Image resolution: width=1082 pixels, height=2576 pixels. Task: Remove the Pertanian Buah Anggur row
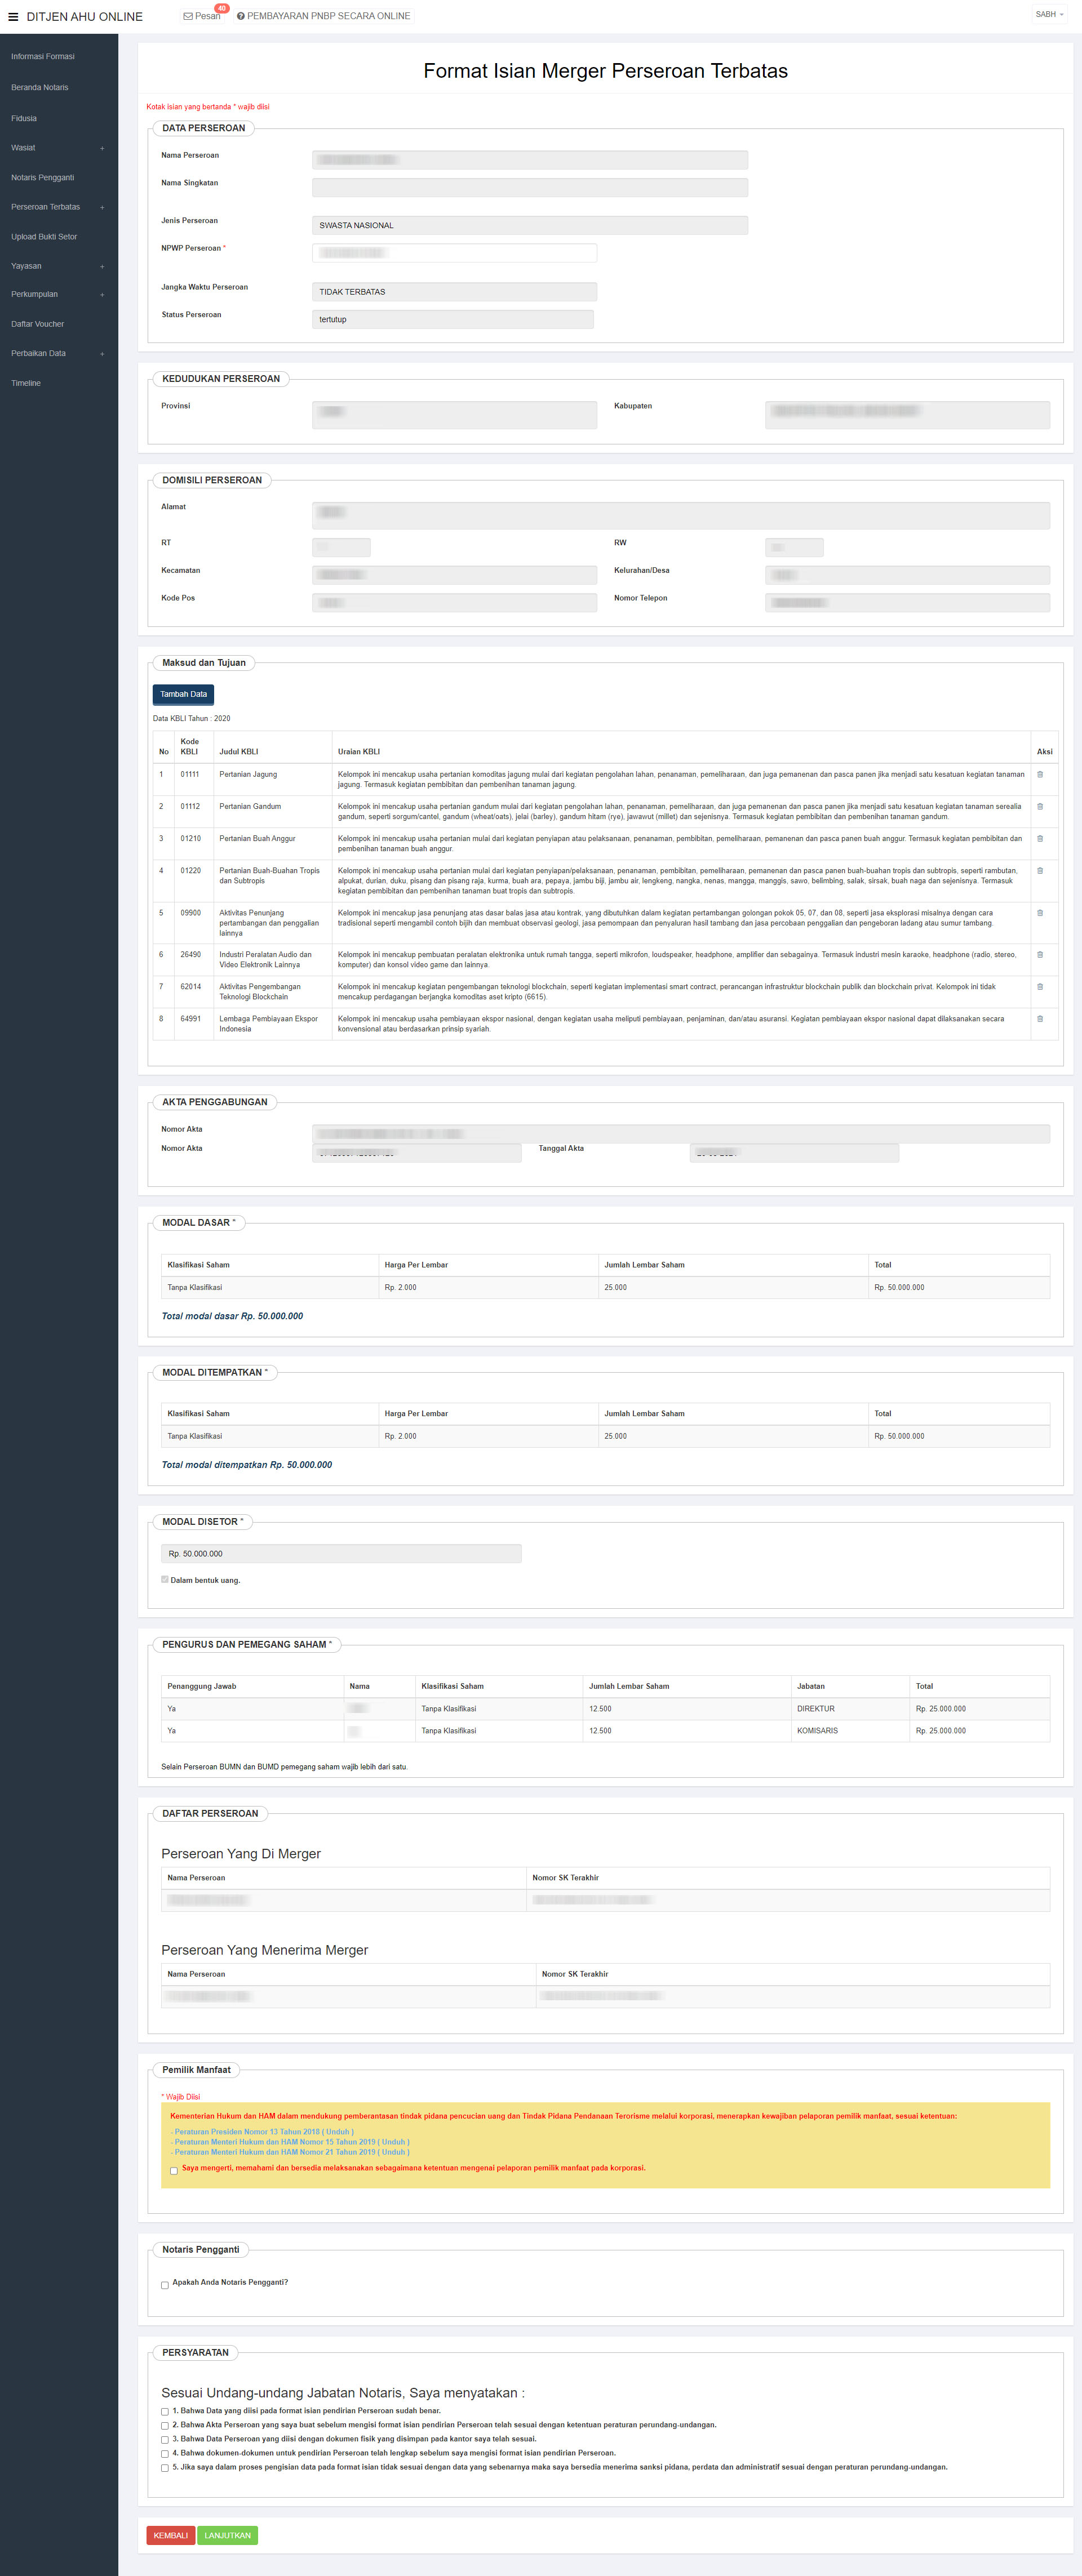[1040, 839]
